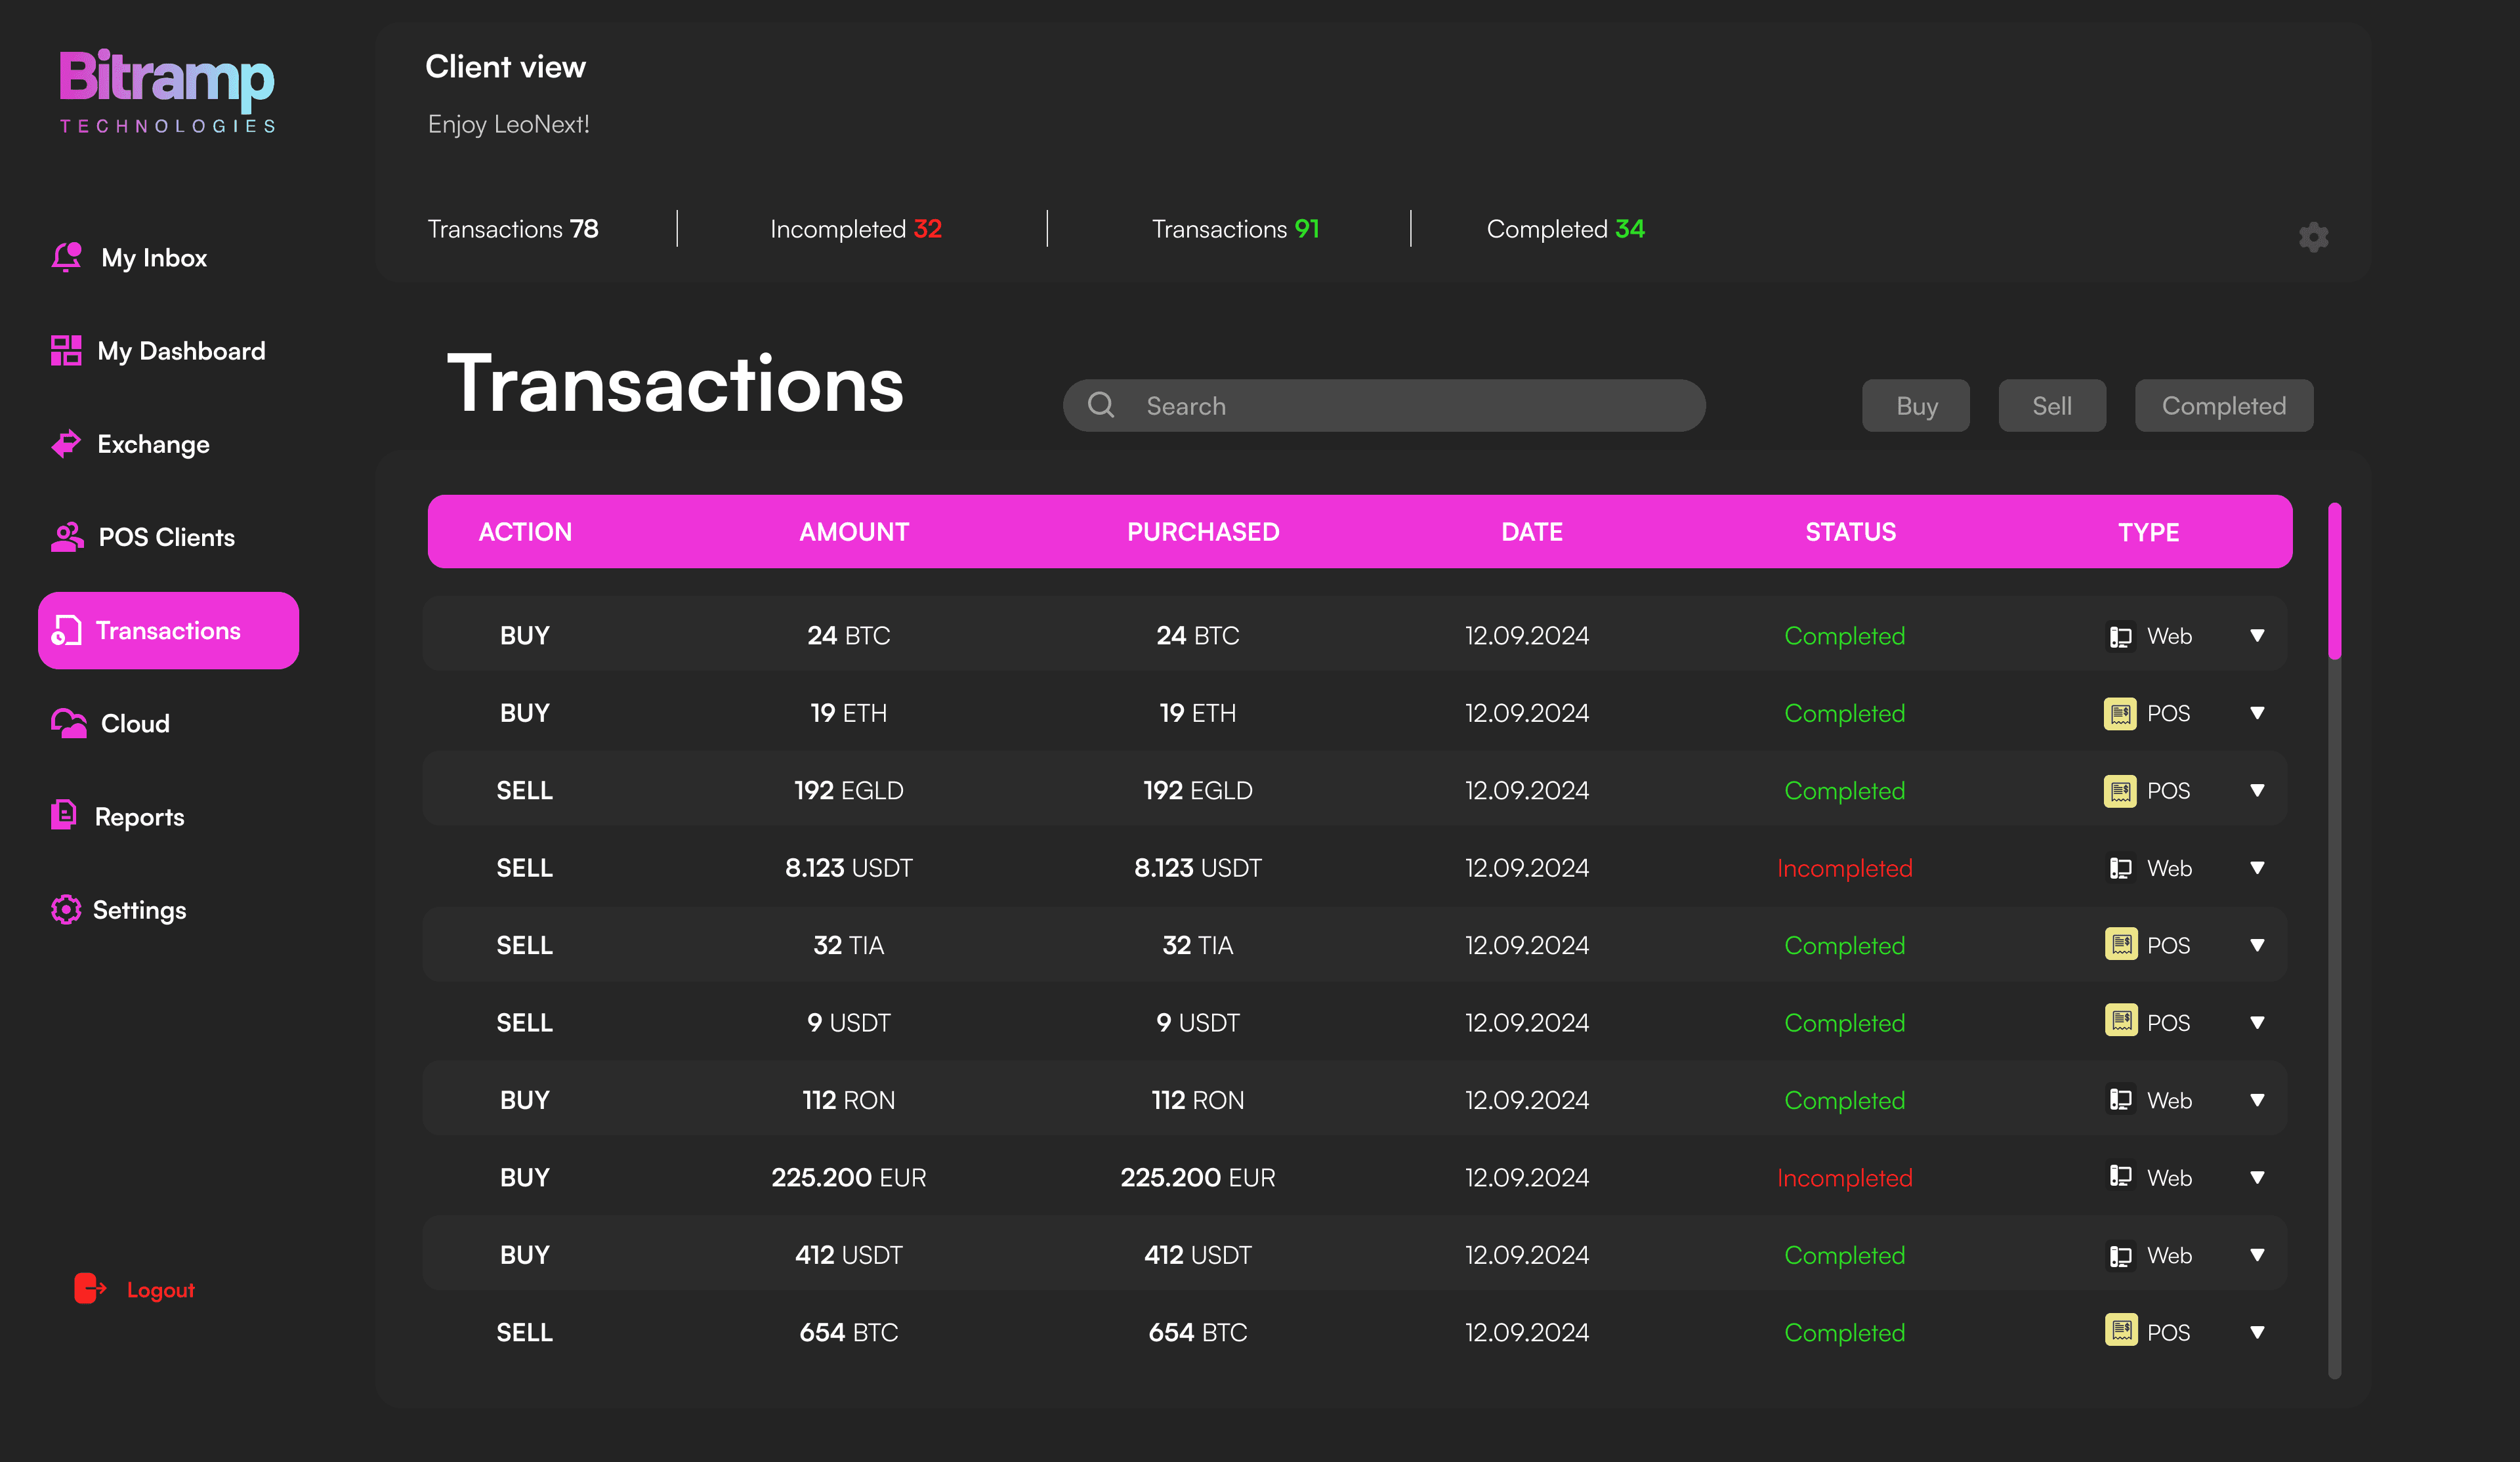Viewport: 2520px width, 1462px height.
Task: Click the My Inbox bell icon
Action: tap(67, 257)
